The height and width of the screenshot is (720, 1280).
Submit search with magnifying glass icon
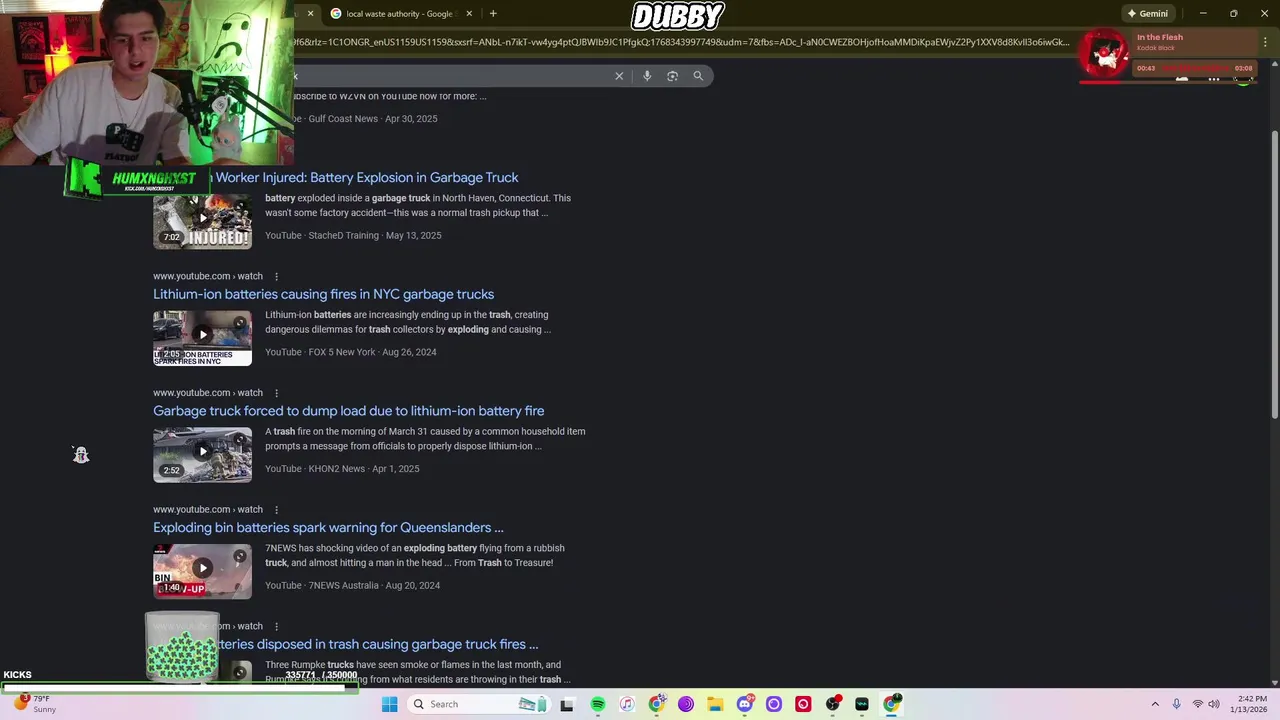click(698, 76)
